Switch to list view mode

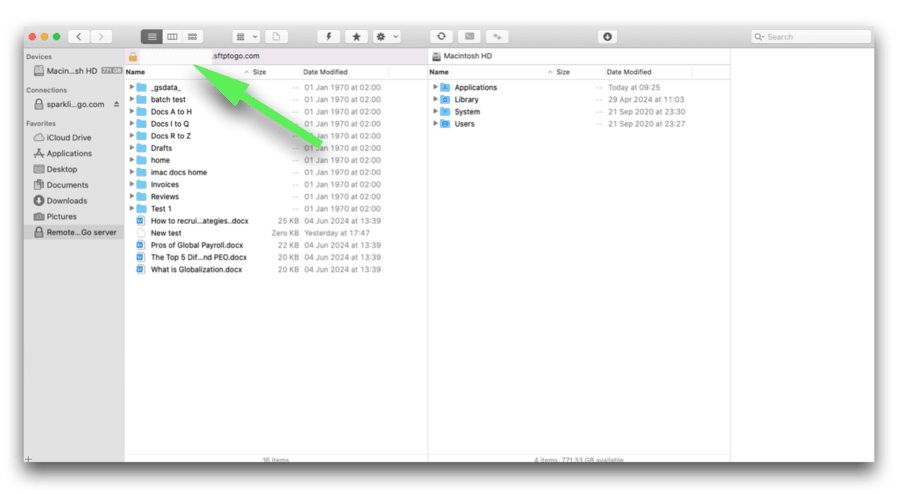pyautogui.click(x=152, y=37)
